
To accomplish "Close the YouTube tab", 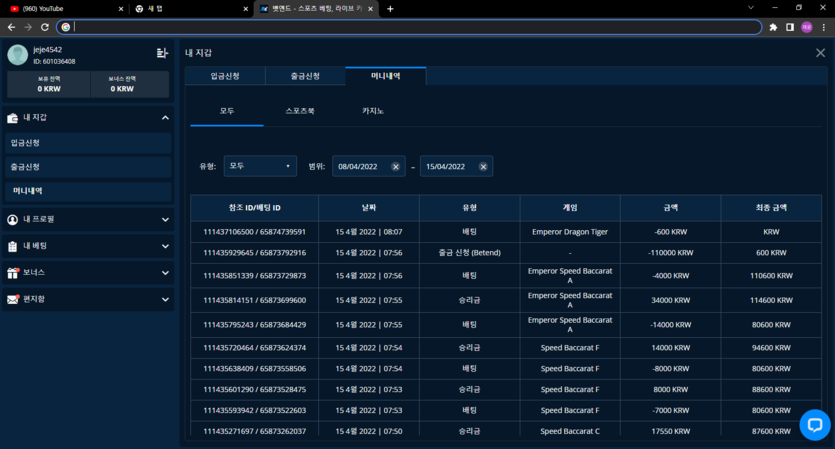I will 121,9.
